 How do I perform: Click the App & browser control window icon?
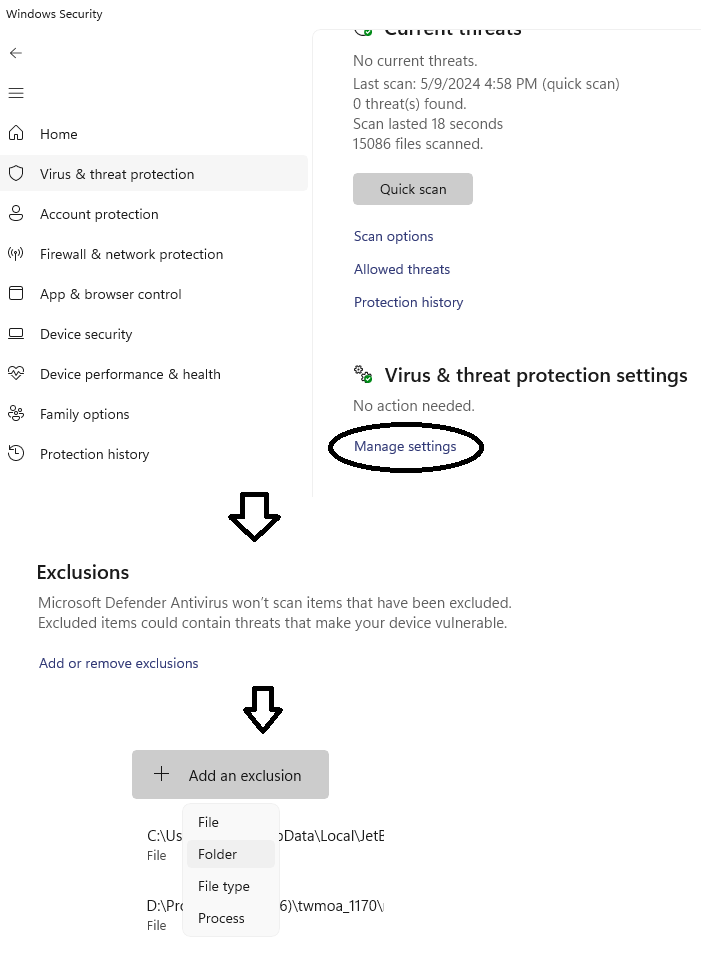16,293
